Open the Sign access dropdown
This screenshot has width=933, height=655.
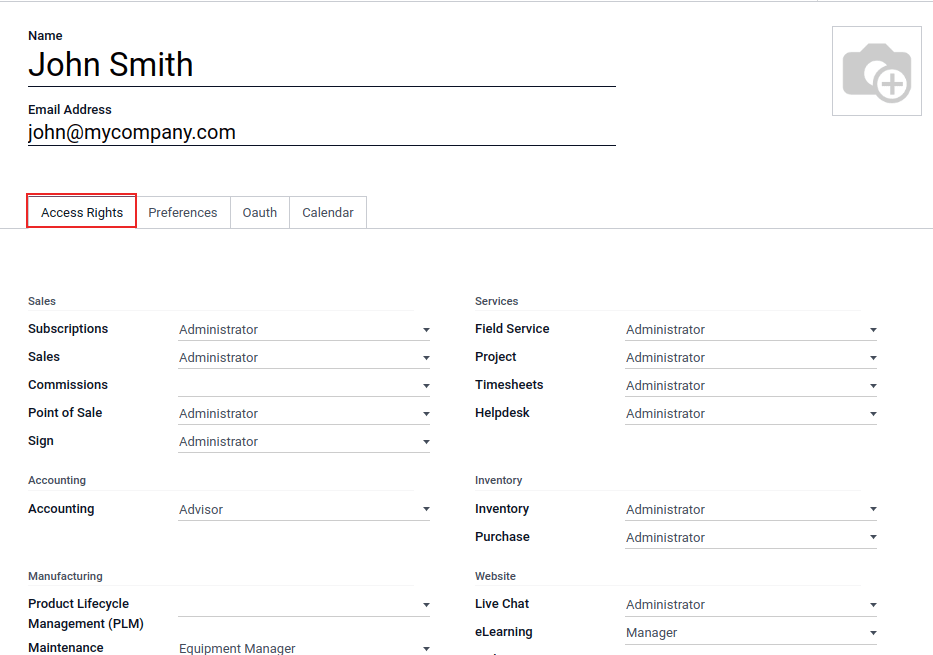303,442
